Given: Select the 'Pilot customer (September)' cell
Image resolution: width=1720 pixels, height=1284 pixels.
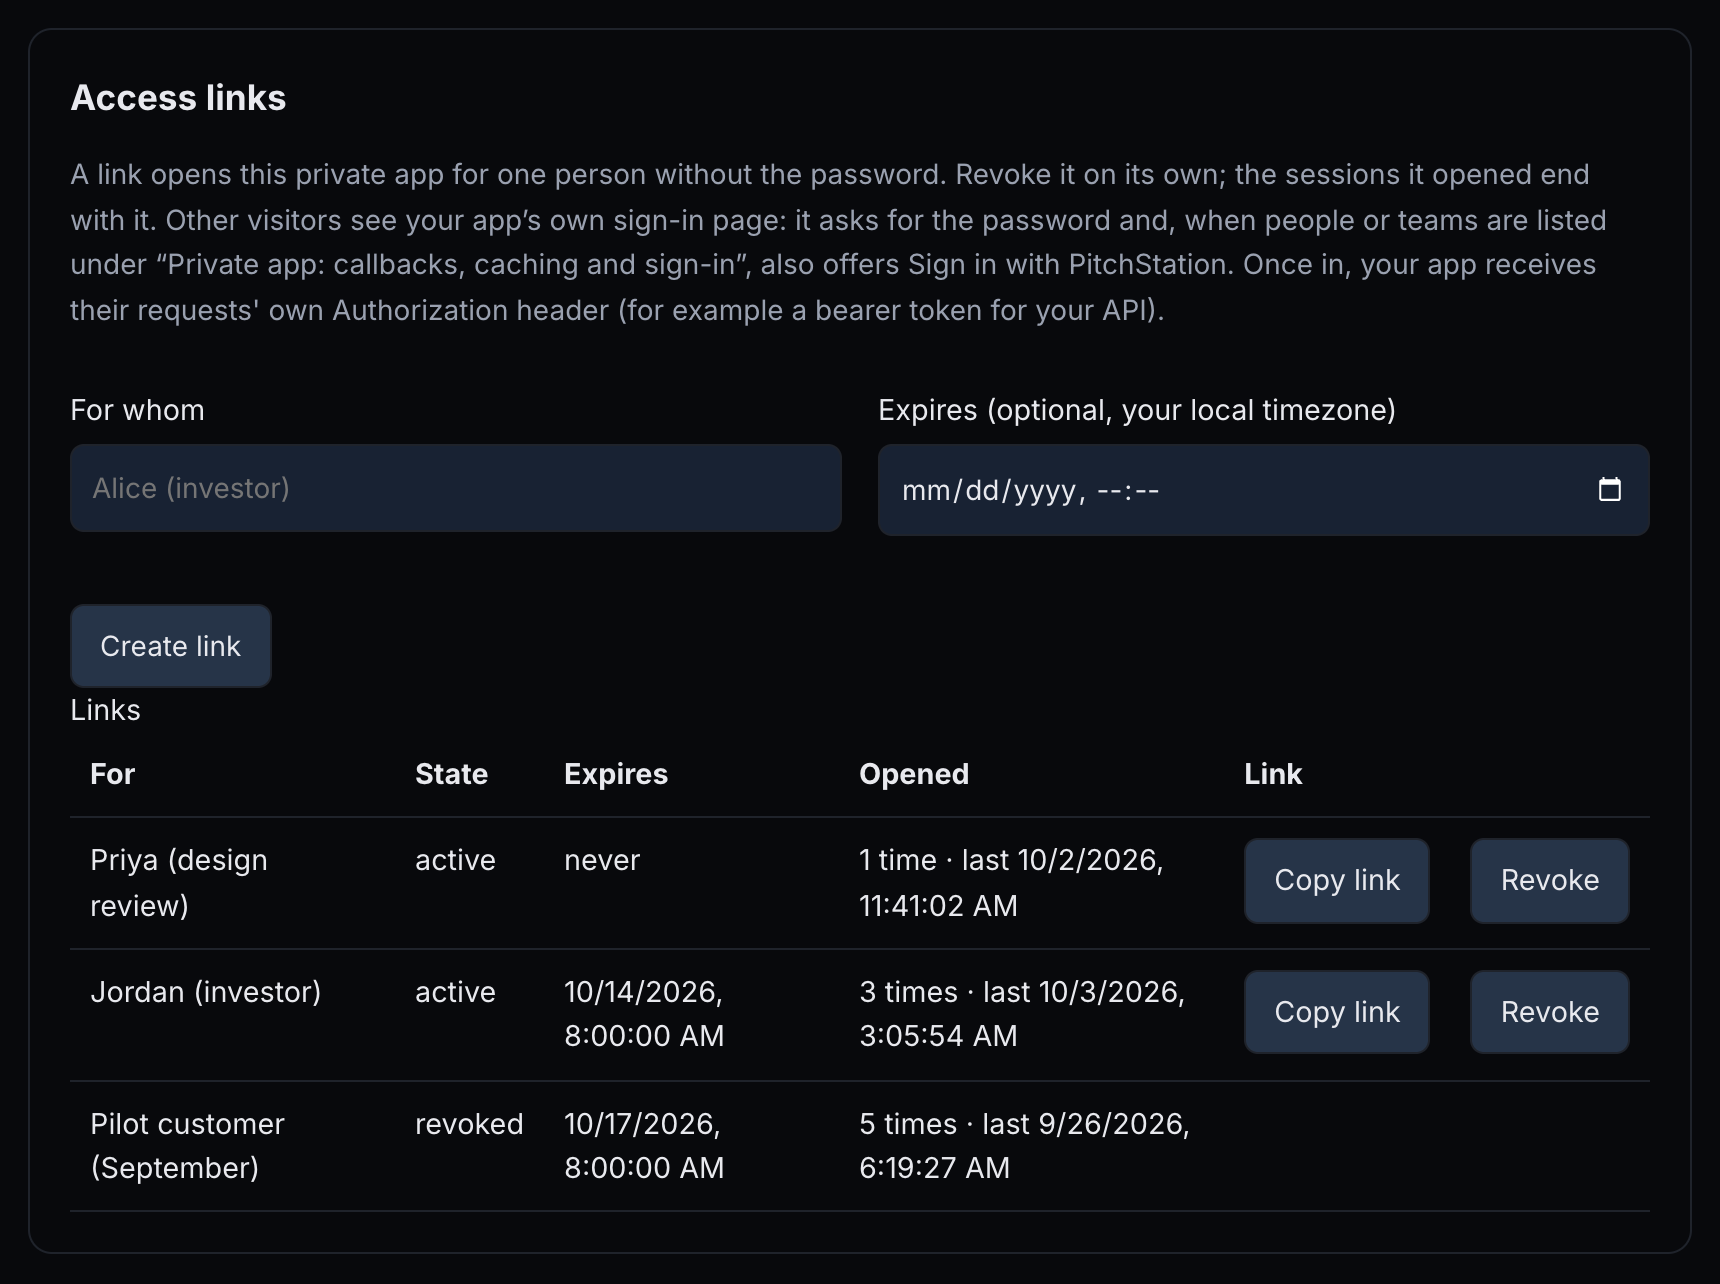Looking at the screenshot, I should point(188,1146).
